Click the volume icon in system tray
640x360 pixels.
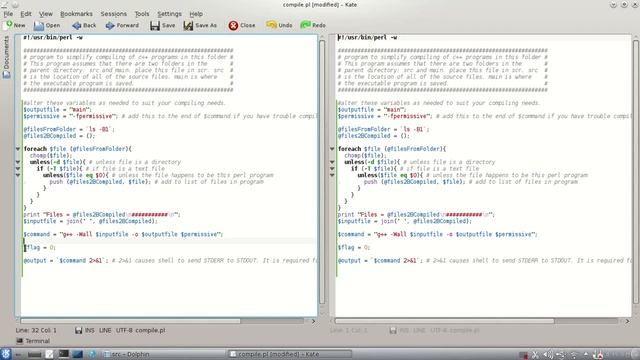click(548, 355)
